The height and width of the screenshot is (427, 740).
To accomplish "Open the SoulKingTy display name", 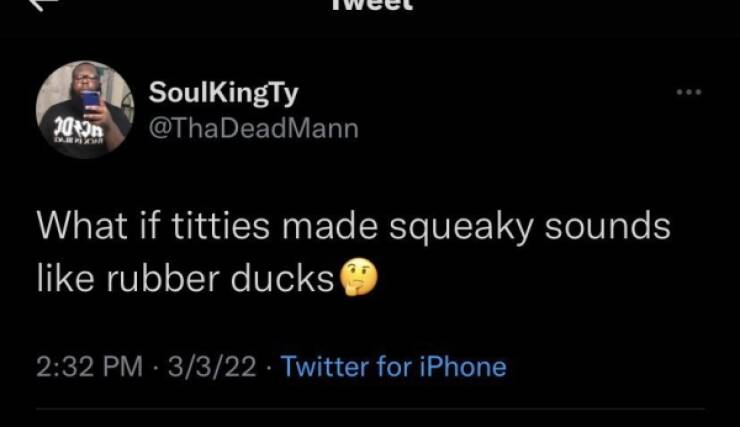I will (223, 93).
